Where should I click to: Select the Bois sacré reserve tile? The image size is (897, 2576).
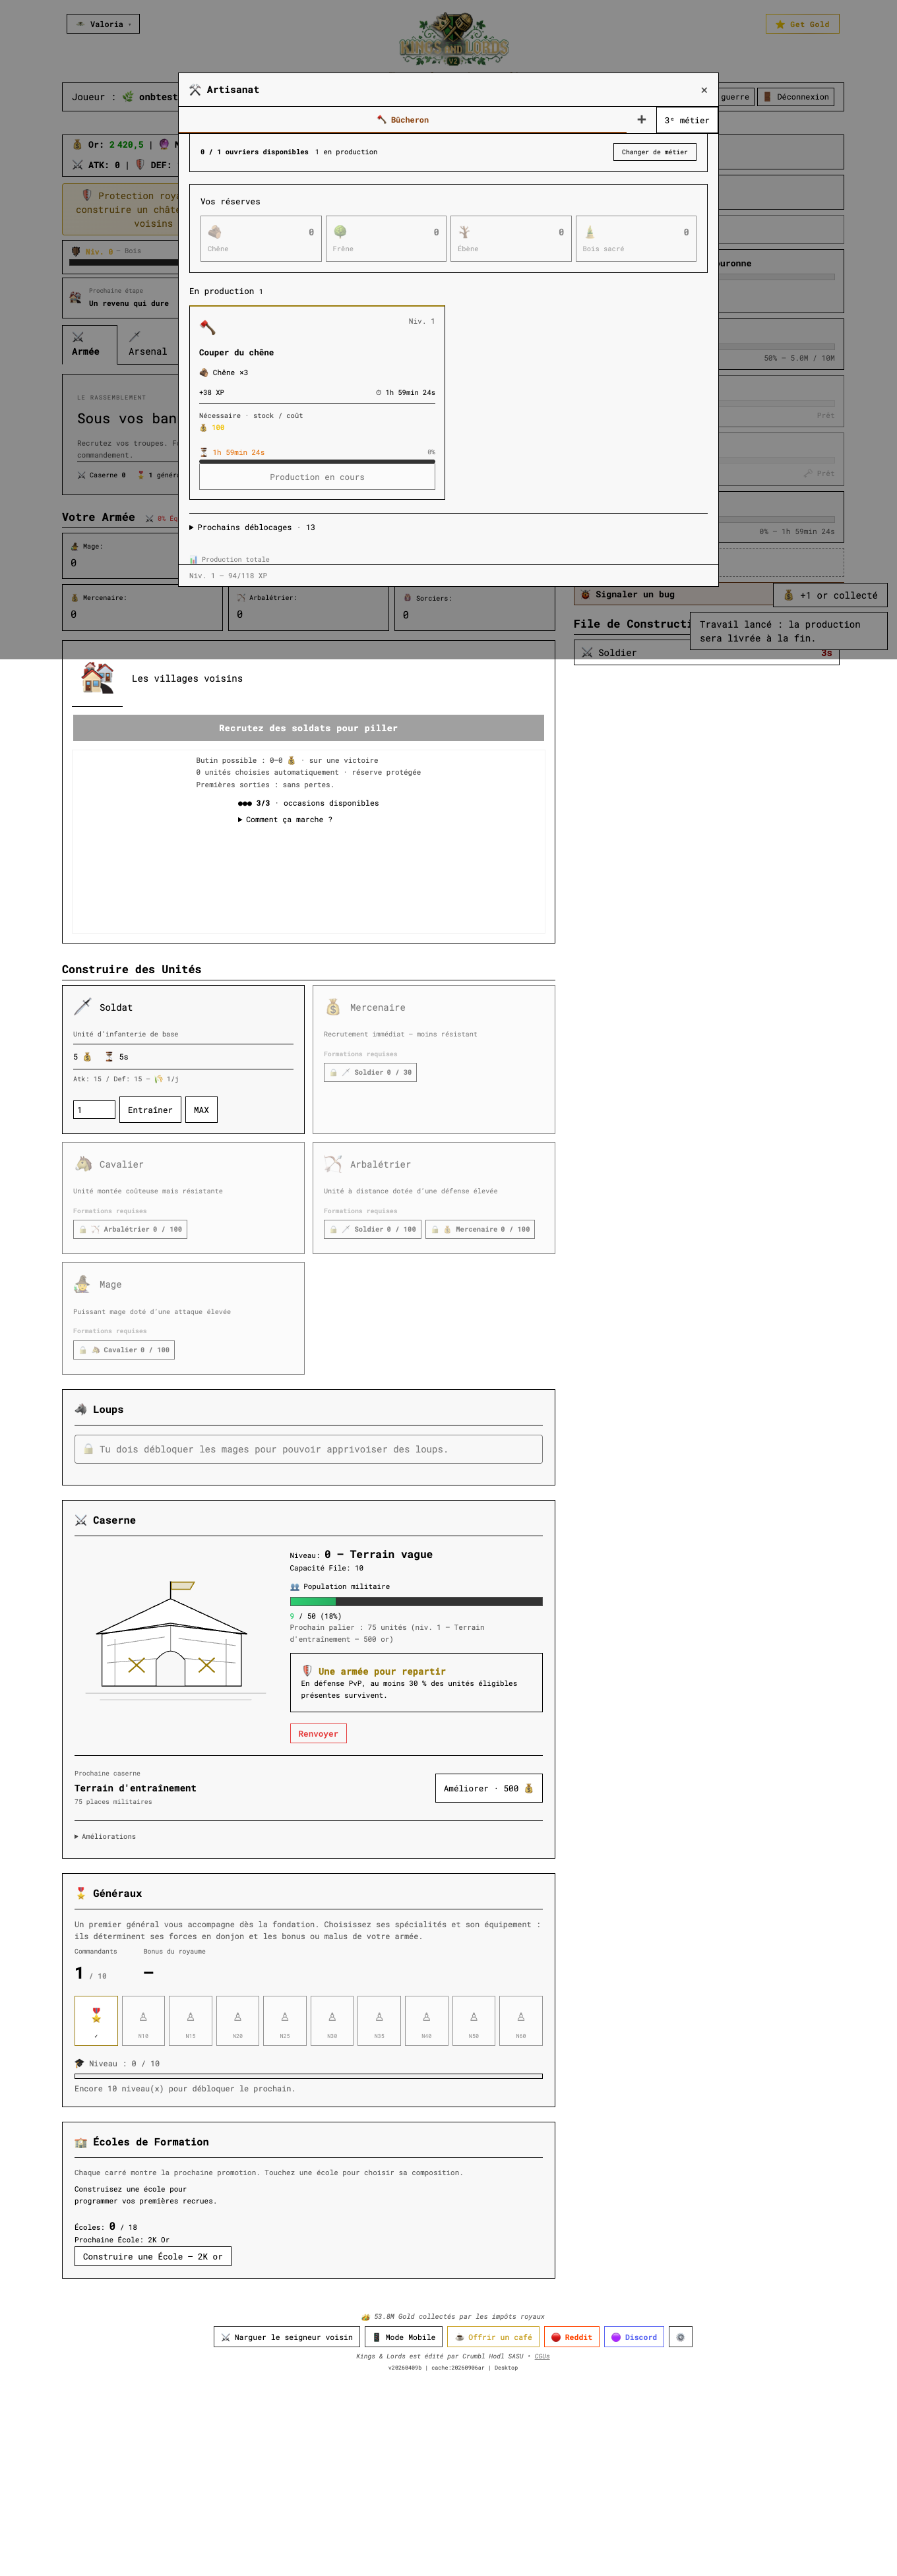pos(635,238)
